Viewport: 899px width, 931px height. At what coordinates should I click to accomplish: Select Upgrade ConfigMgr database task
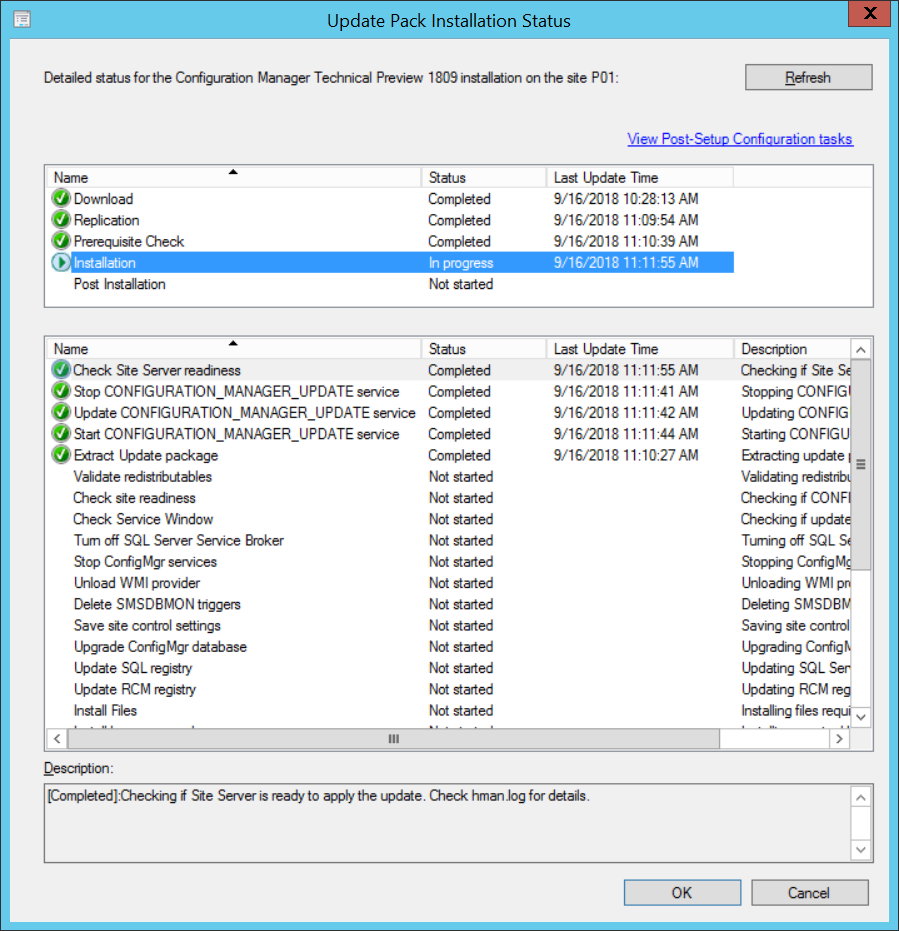coord(448,647)
